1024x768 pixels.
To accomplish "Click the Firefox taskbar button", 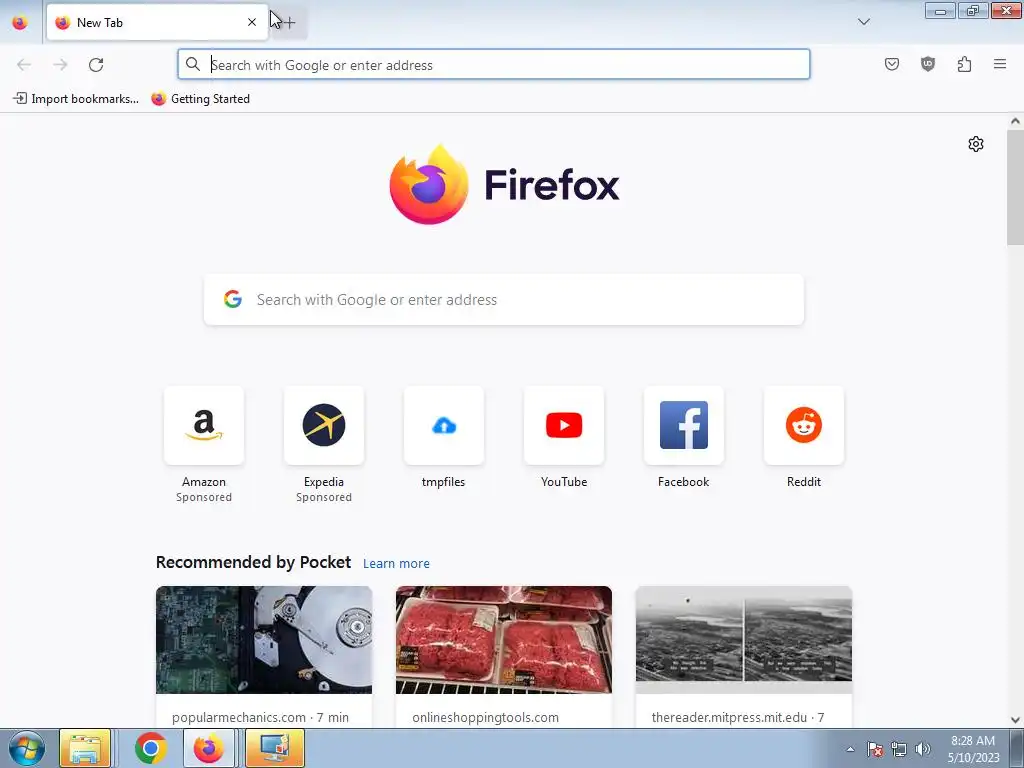I will click(209, 748).
